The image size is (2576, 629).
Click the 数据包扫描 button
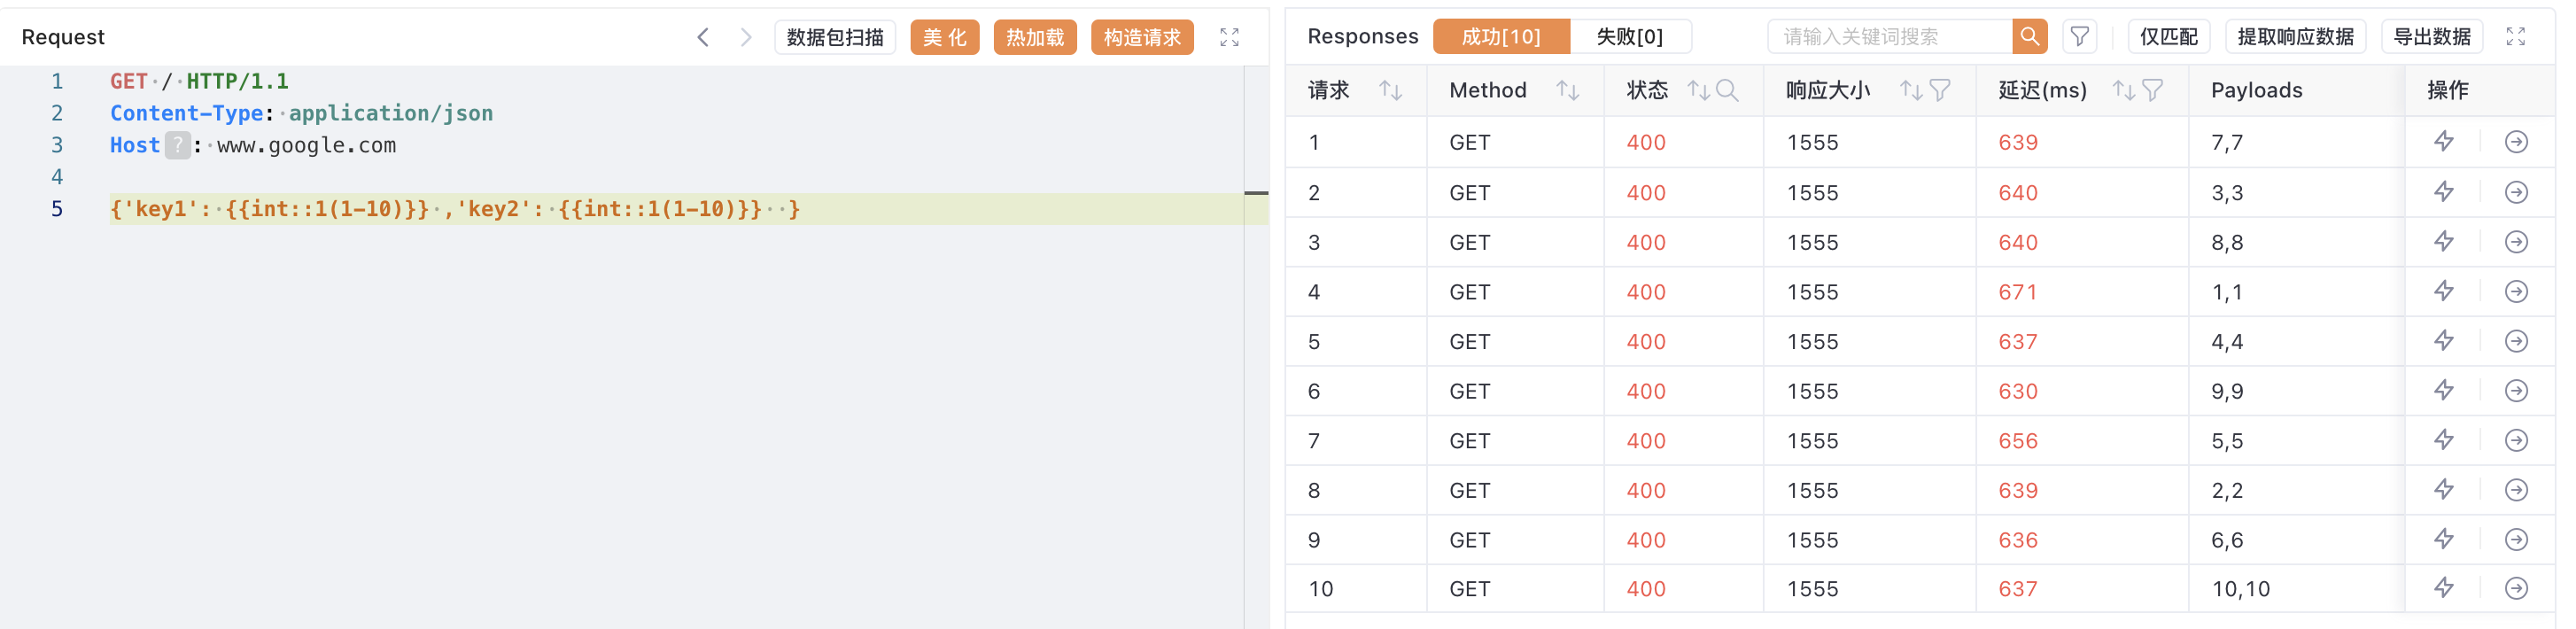click(x=834, y=37)
